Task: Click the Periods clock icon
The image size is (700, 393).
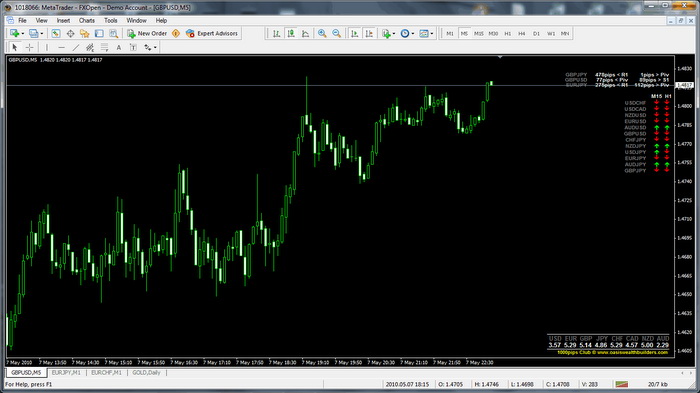Action: 405,33
